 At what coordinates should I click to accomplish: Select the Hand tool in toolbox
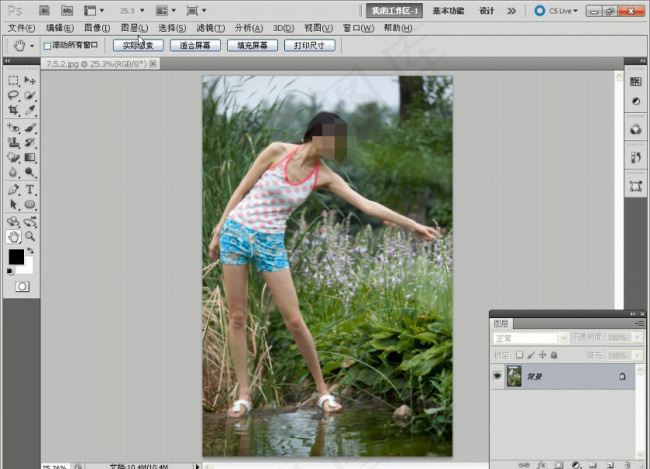click(13, 236)
